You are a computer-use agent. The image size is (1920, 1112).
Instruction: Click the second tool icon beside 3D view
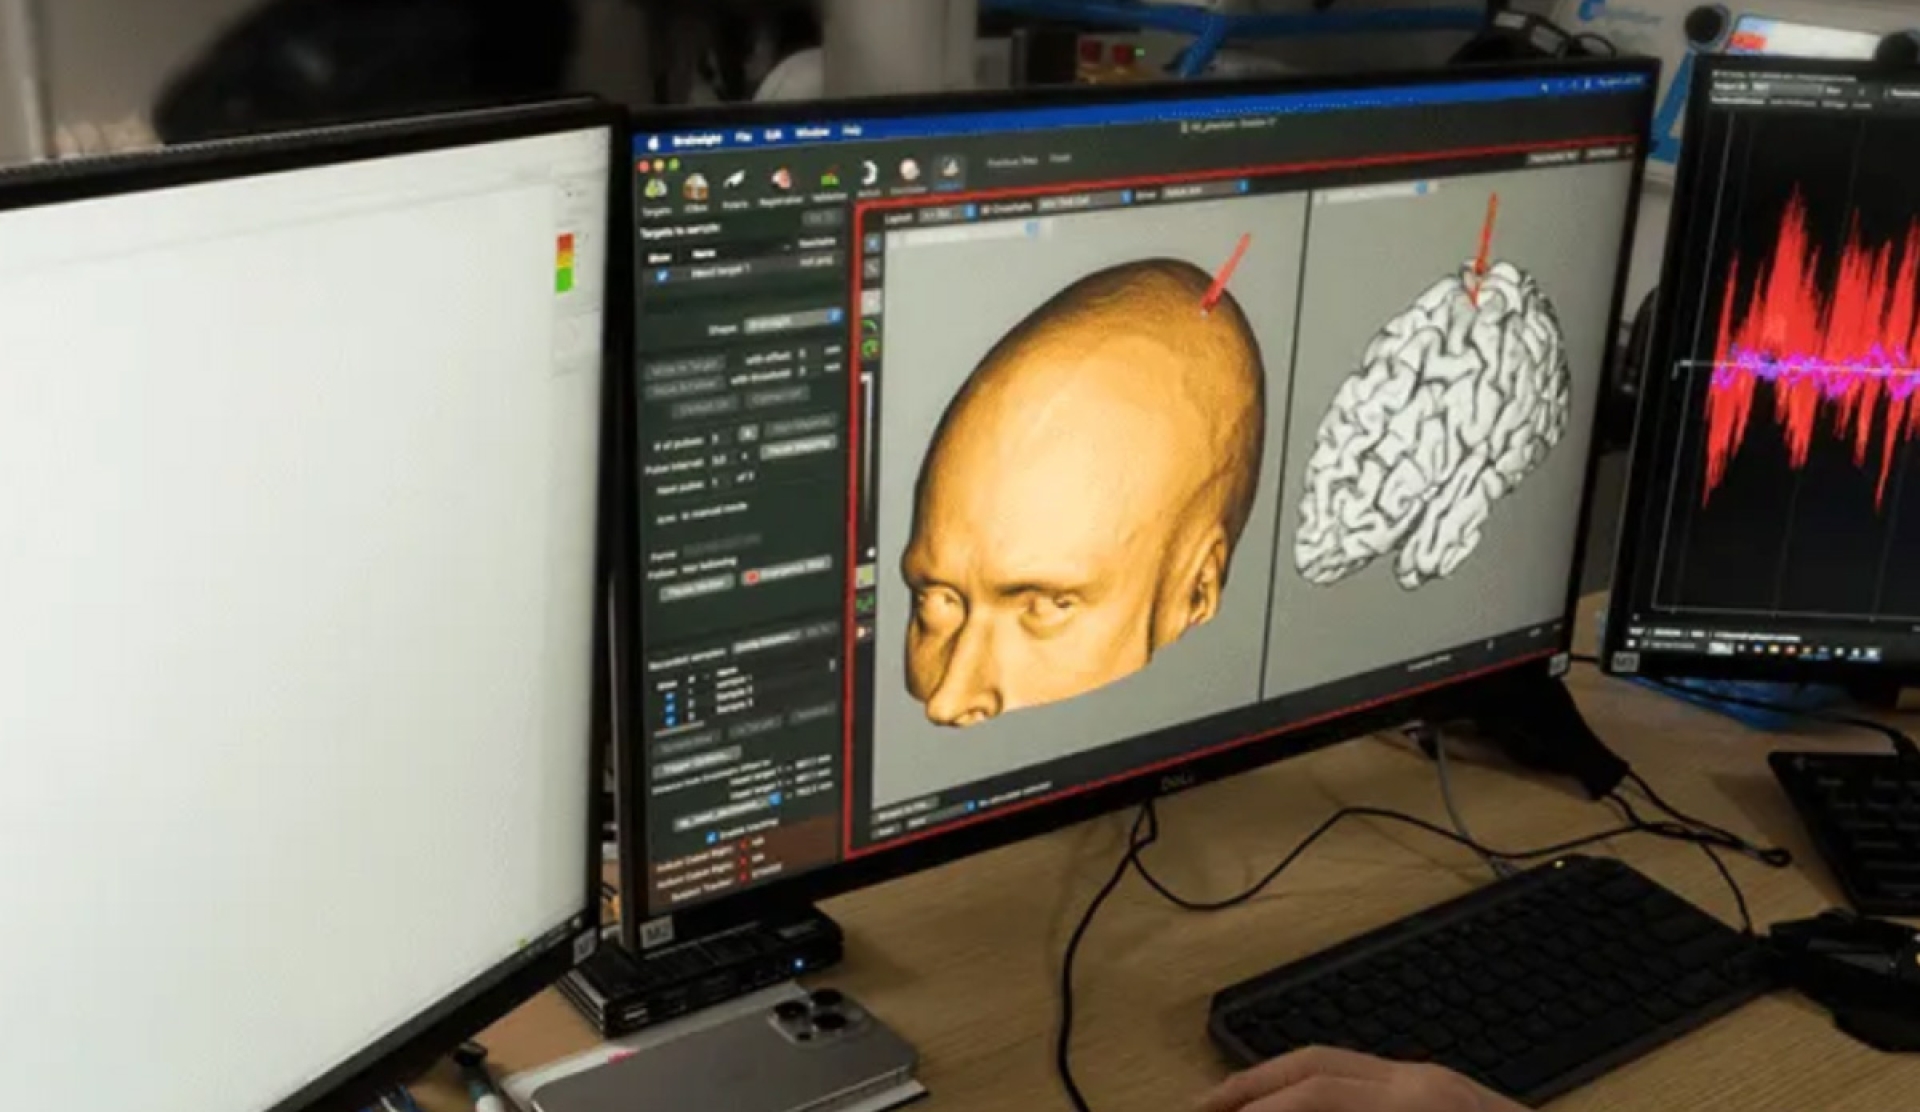pos(872,269)
